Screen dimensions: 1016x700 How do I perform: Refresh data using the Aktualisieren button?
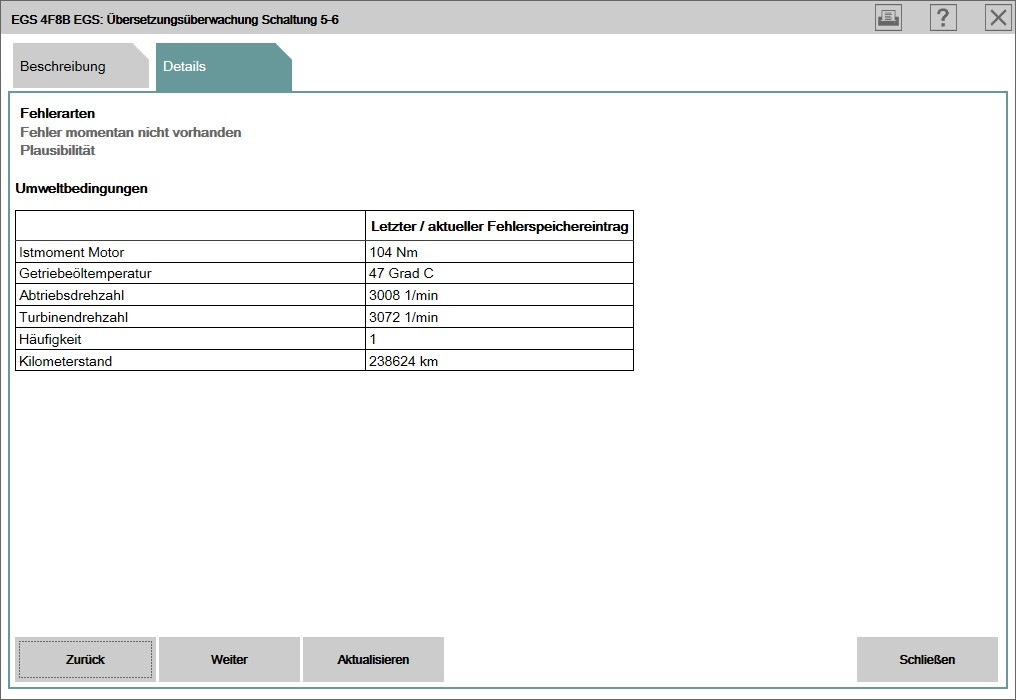[x=373, y=660]
